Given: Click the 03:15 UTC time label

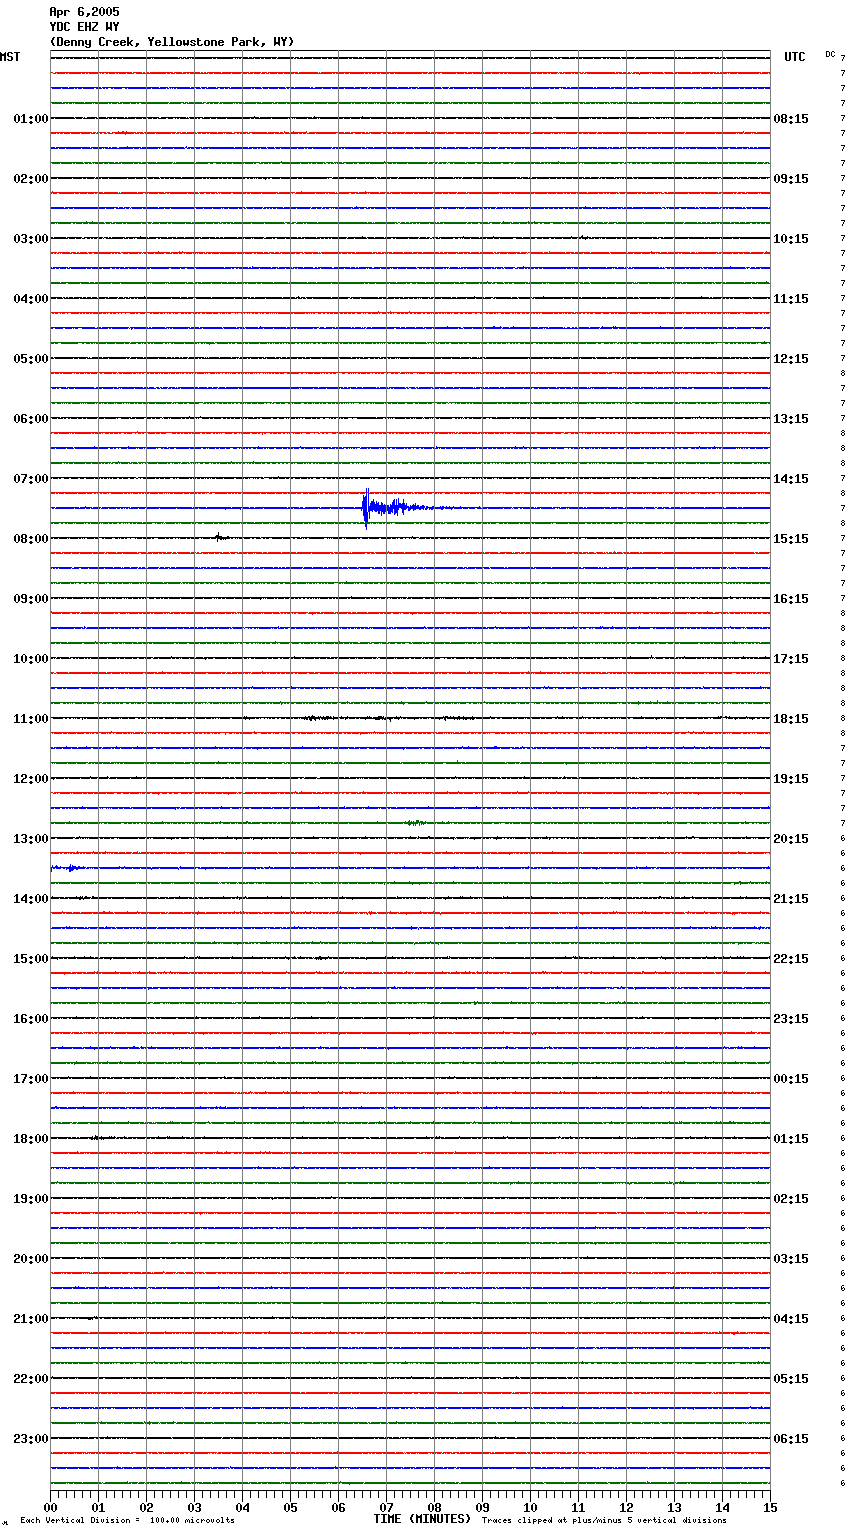Looking at the screenshot, I should [791, 1259].
